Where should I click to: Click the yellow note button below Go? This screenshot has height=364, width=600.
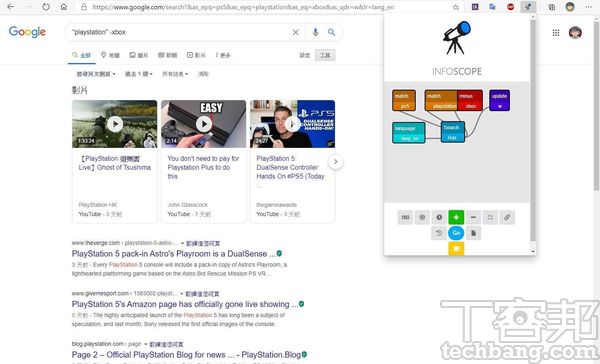(456, 248)
